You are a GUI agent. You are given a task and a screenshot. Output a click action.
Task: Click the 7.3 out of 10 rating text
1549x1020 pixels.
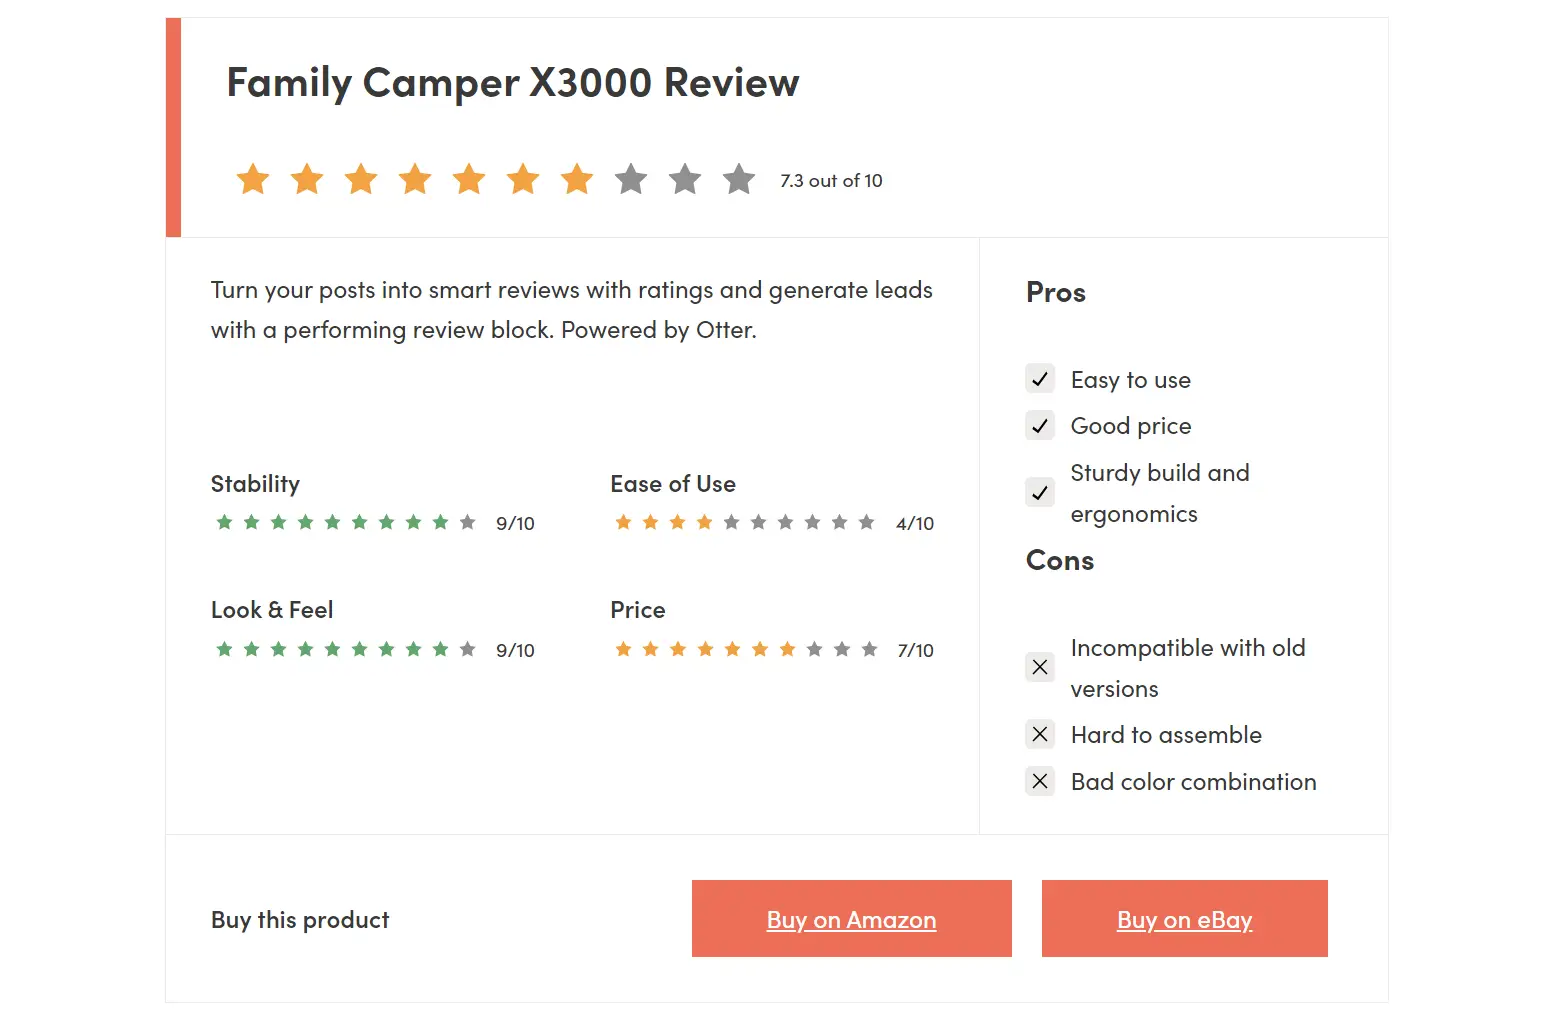831,181
